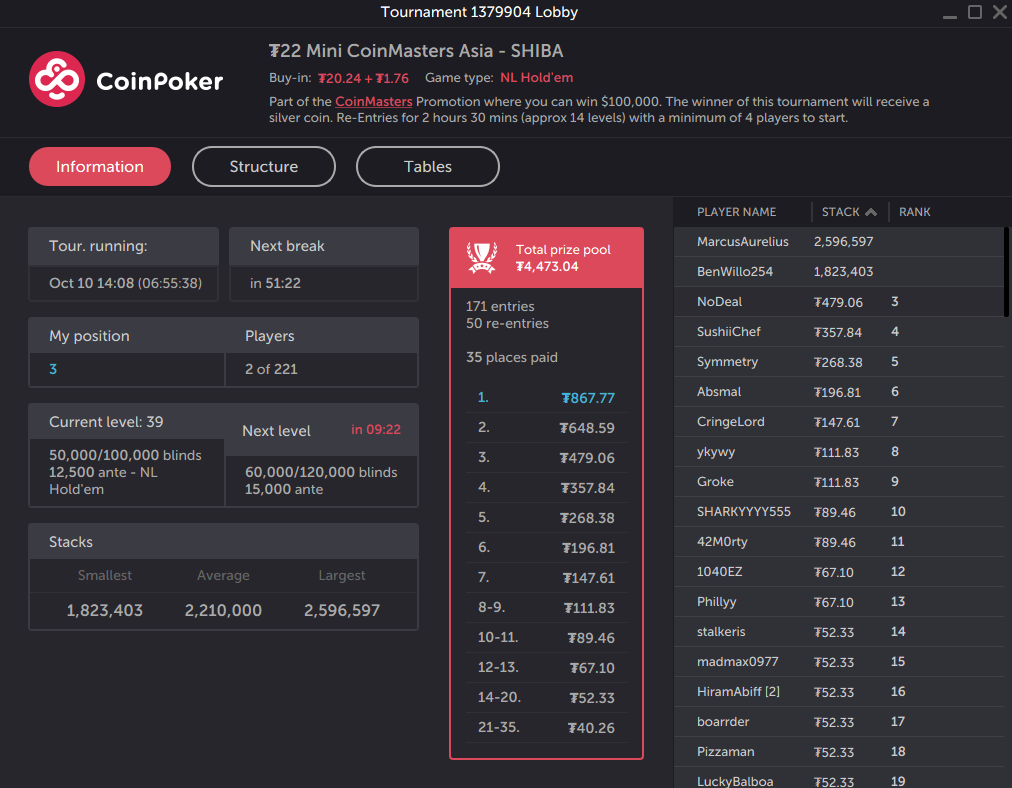The image size is (1012, 788).
Task: Select MarcusAurelius in the player list
Action: pos(838,241)
